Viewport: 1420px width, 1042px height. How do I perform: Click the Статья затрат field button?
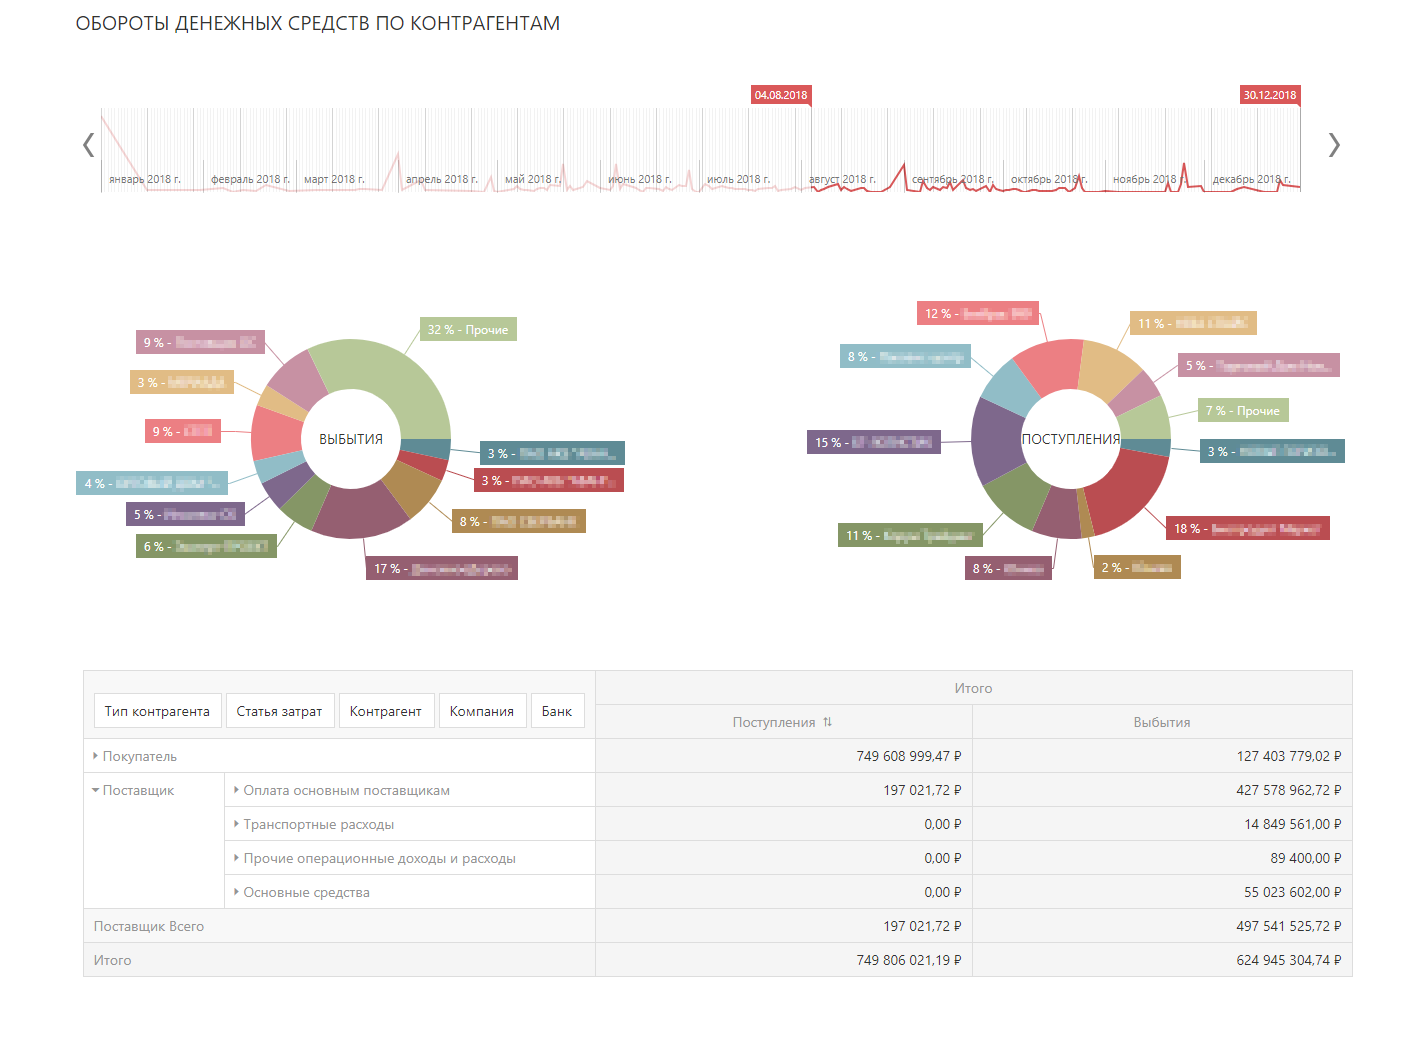pos(279,711)
